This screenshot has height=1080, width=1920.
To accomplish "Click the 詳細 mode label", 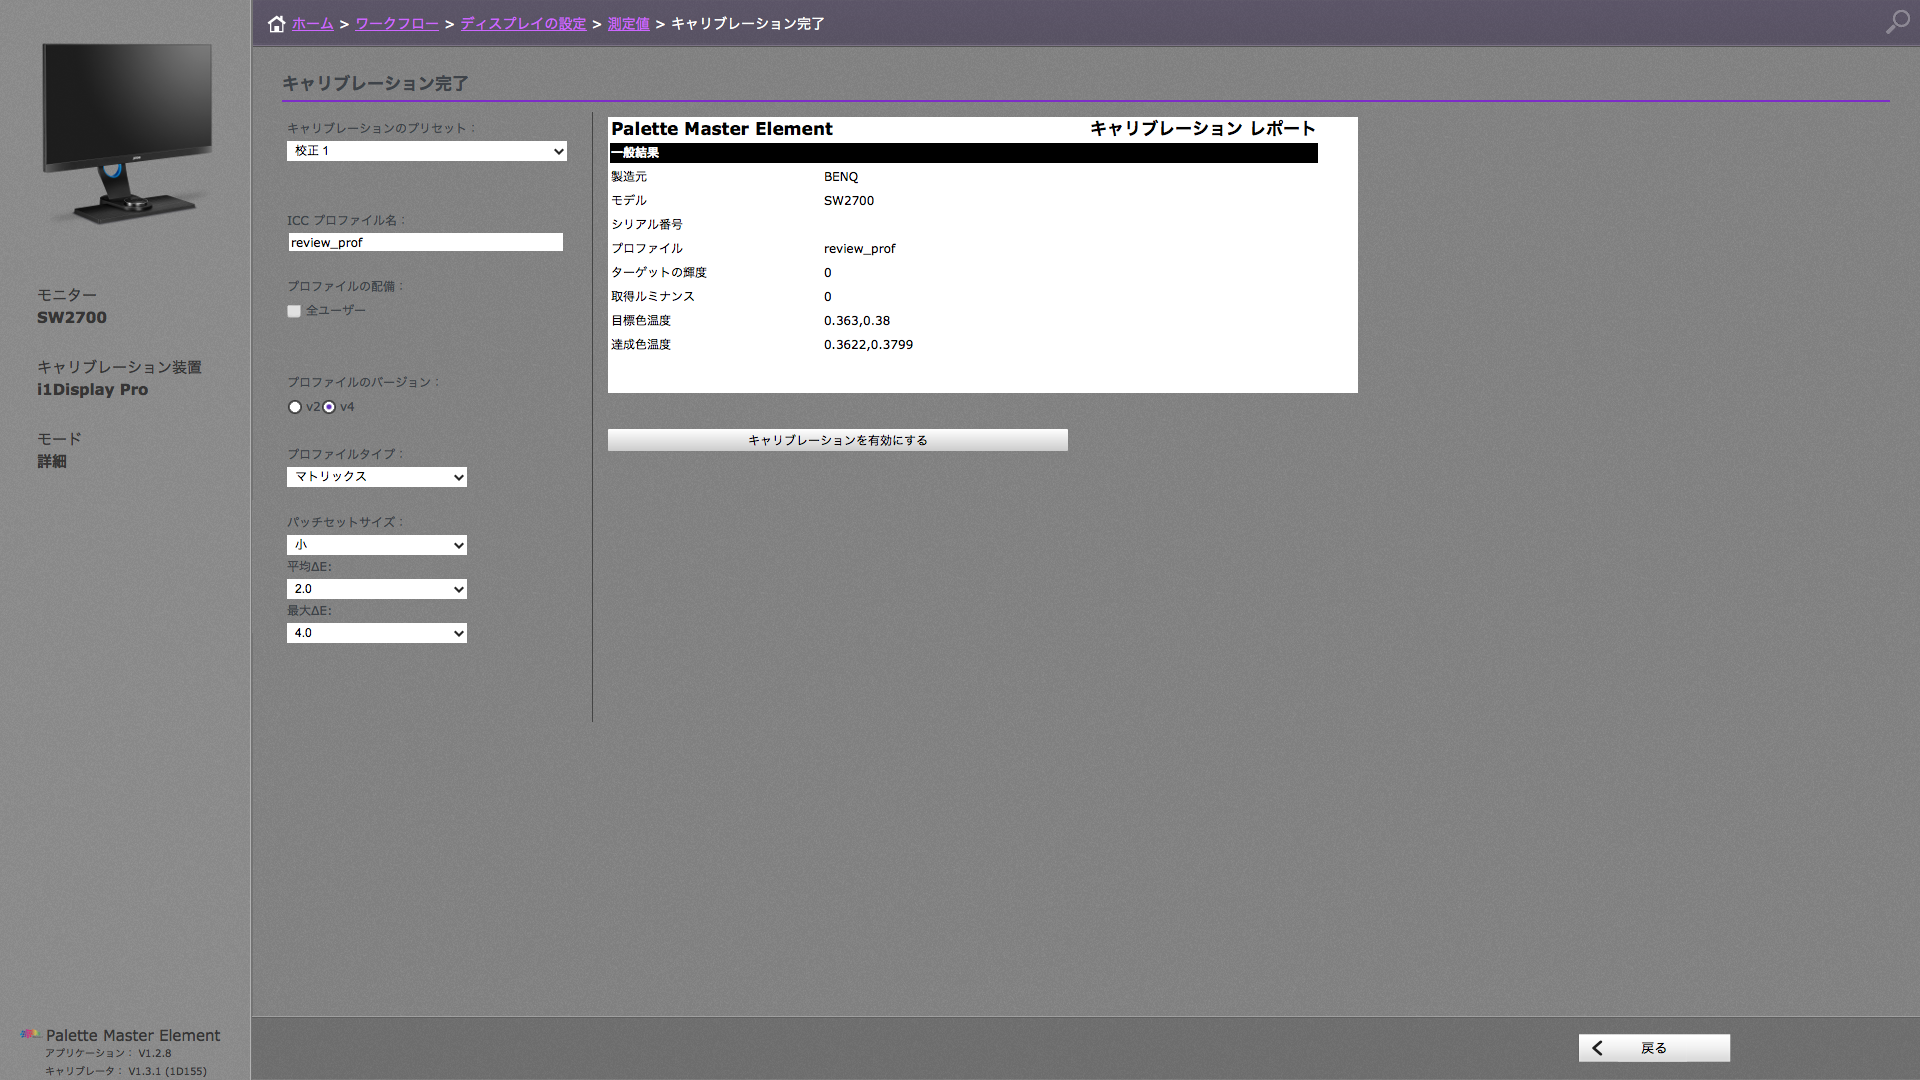I will 52,461.
